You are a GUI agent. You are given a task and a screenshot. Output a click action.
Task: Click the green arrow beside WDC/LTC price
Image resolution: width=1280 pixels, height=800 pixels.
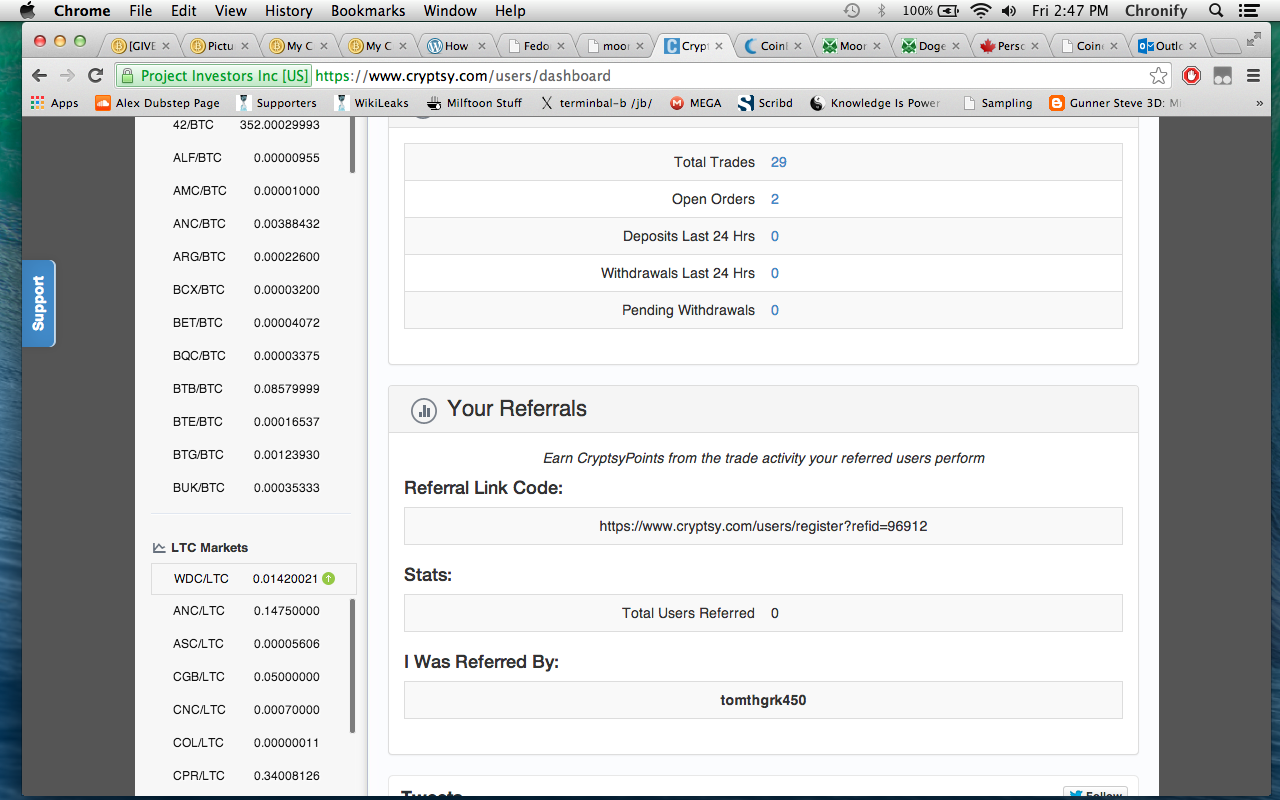[x=329, y=578]
